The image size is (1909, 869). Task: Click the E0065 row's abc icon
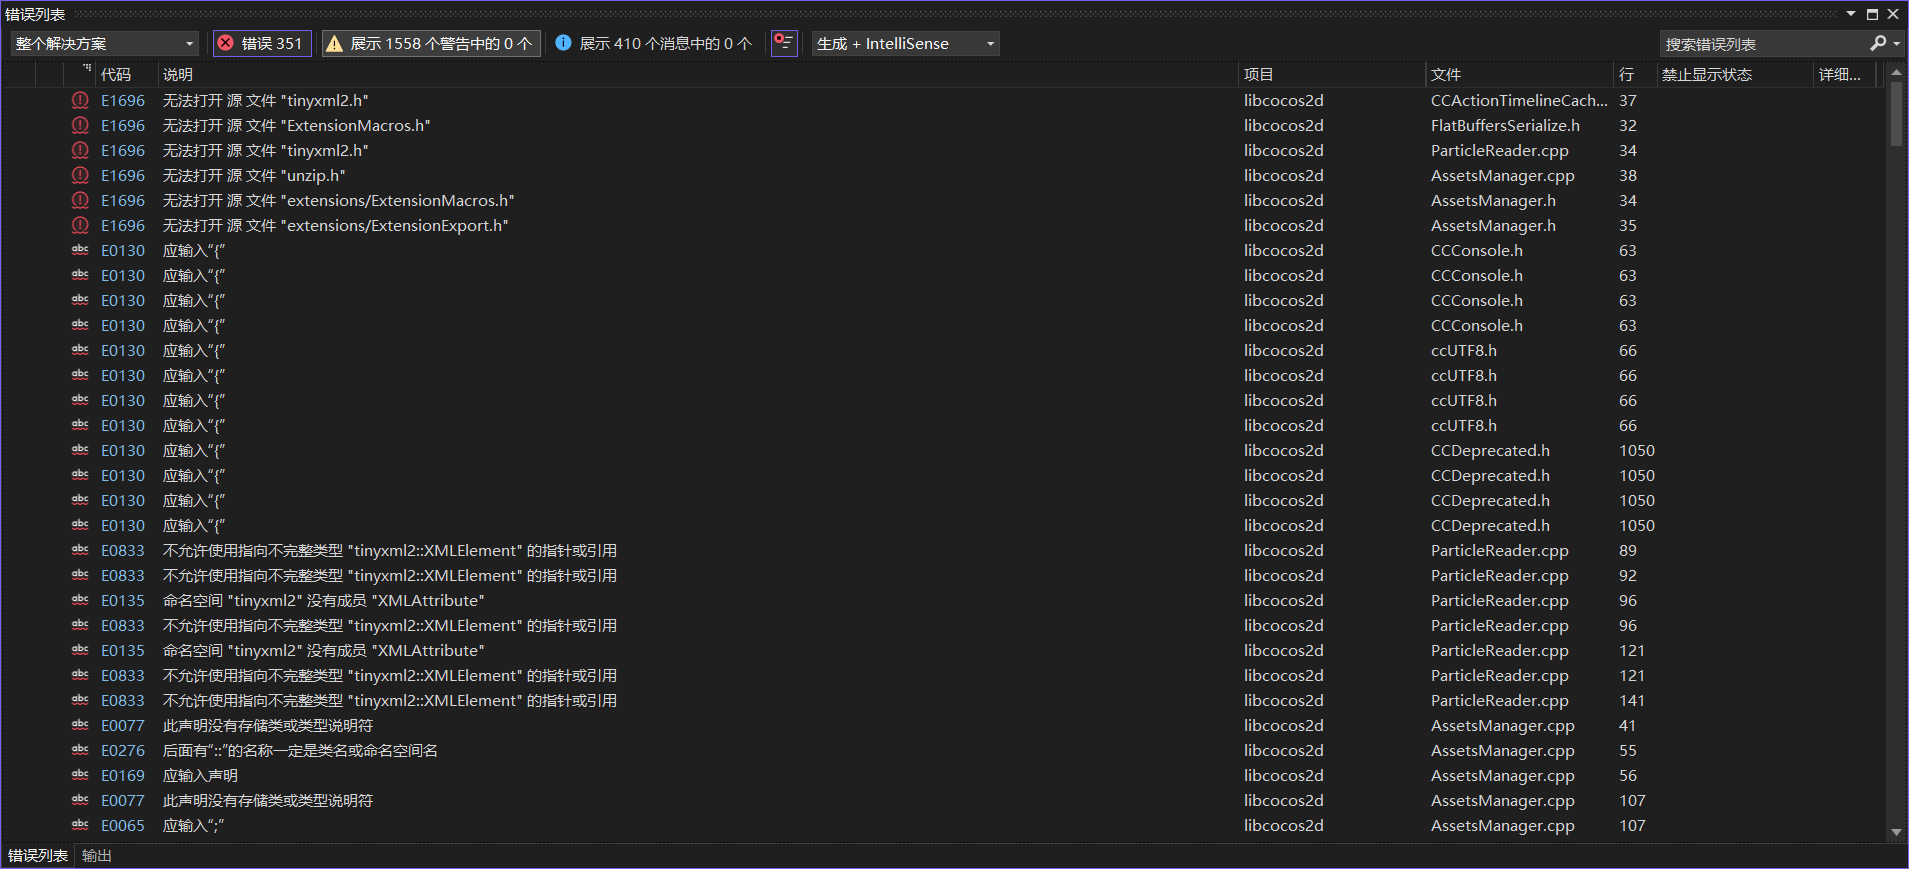pos(80,825)
